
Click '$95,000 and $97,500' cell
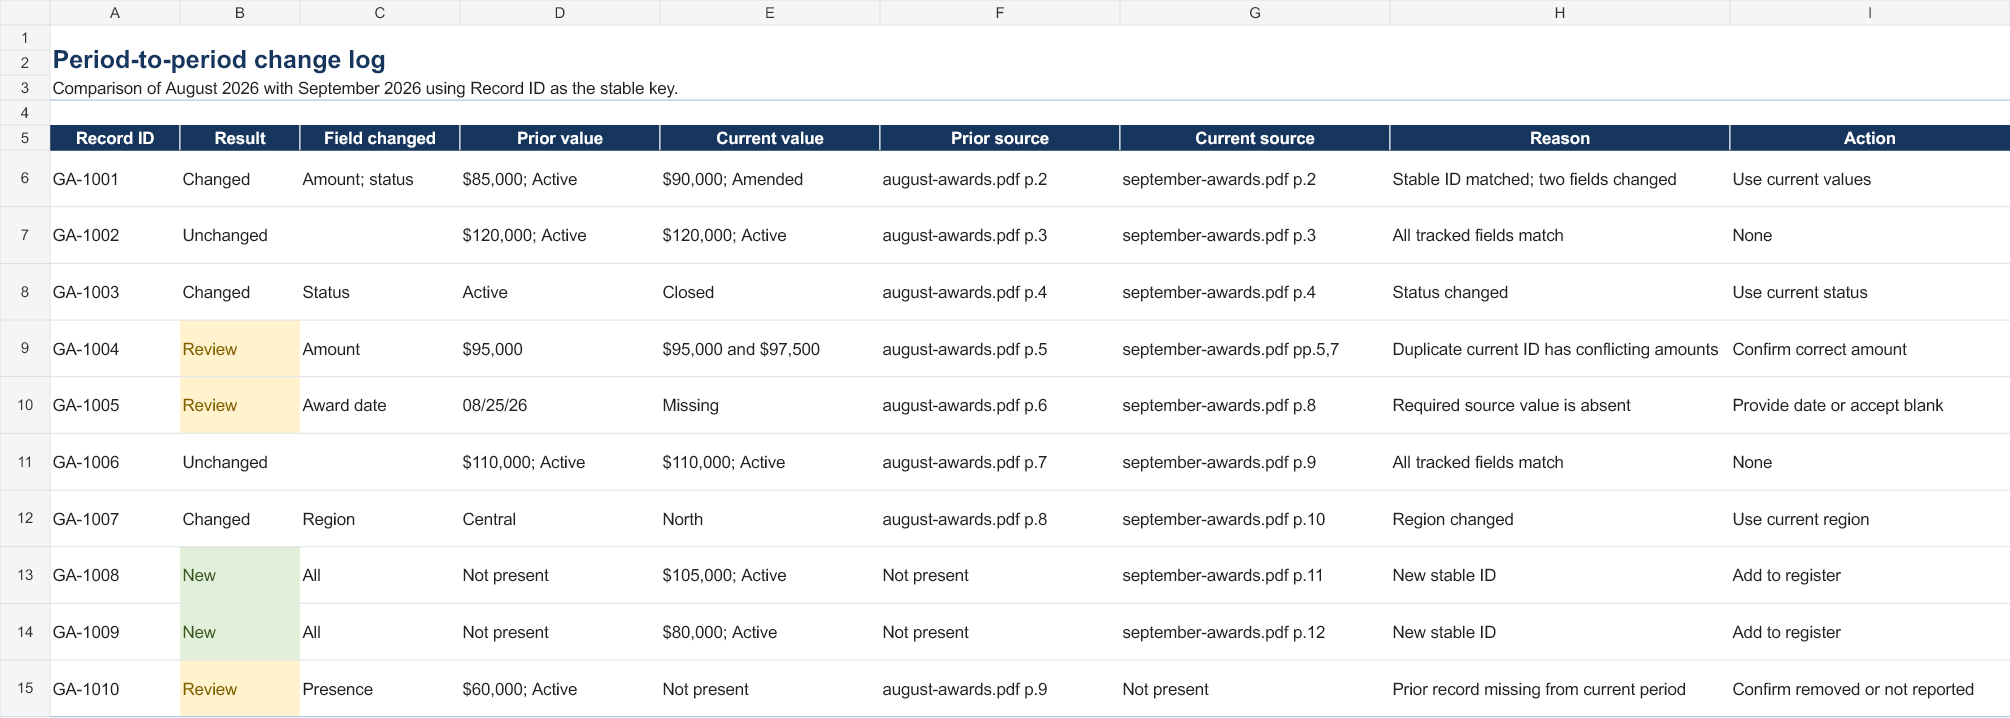(x=770, y=349)
